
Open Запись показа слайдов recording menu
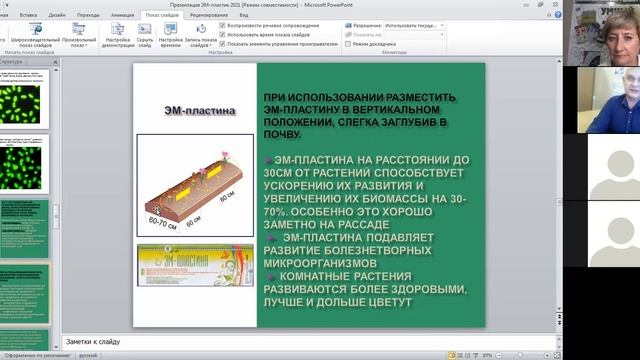(201, 35)
